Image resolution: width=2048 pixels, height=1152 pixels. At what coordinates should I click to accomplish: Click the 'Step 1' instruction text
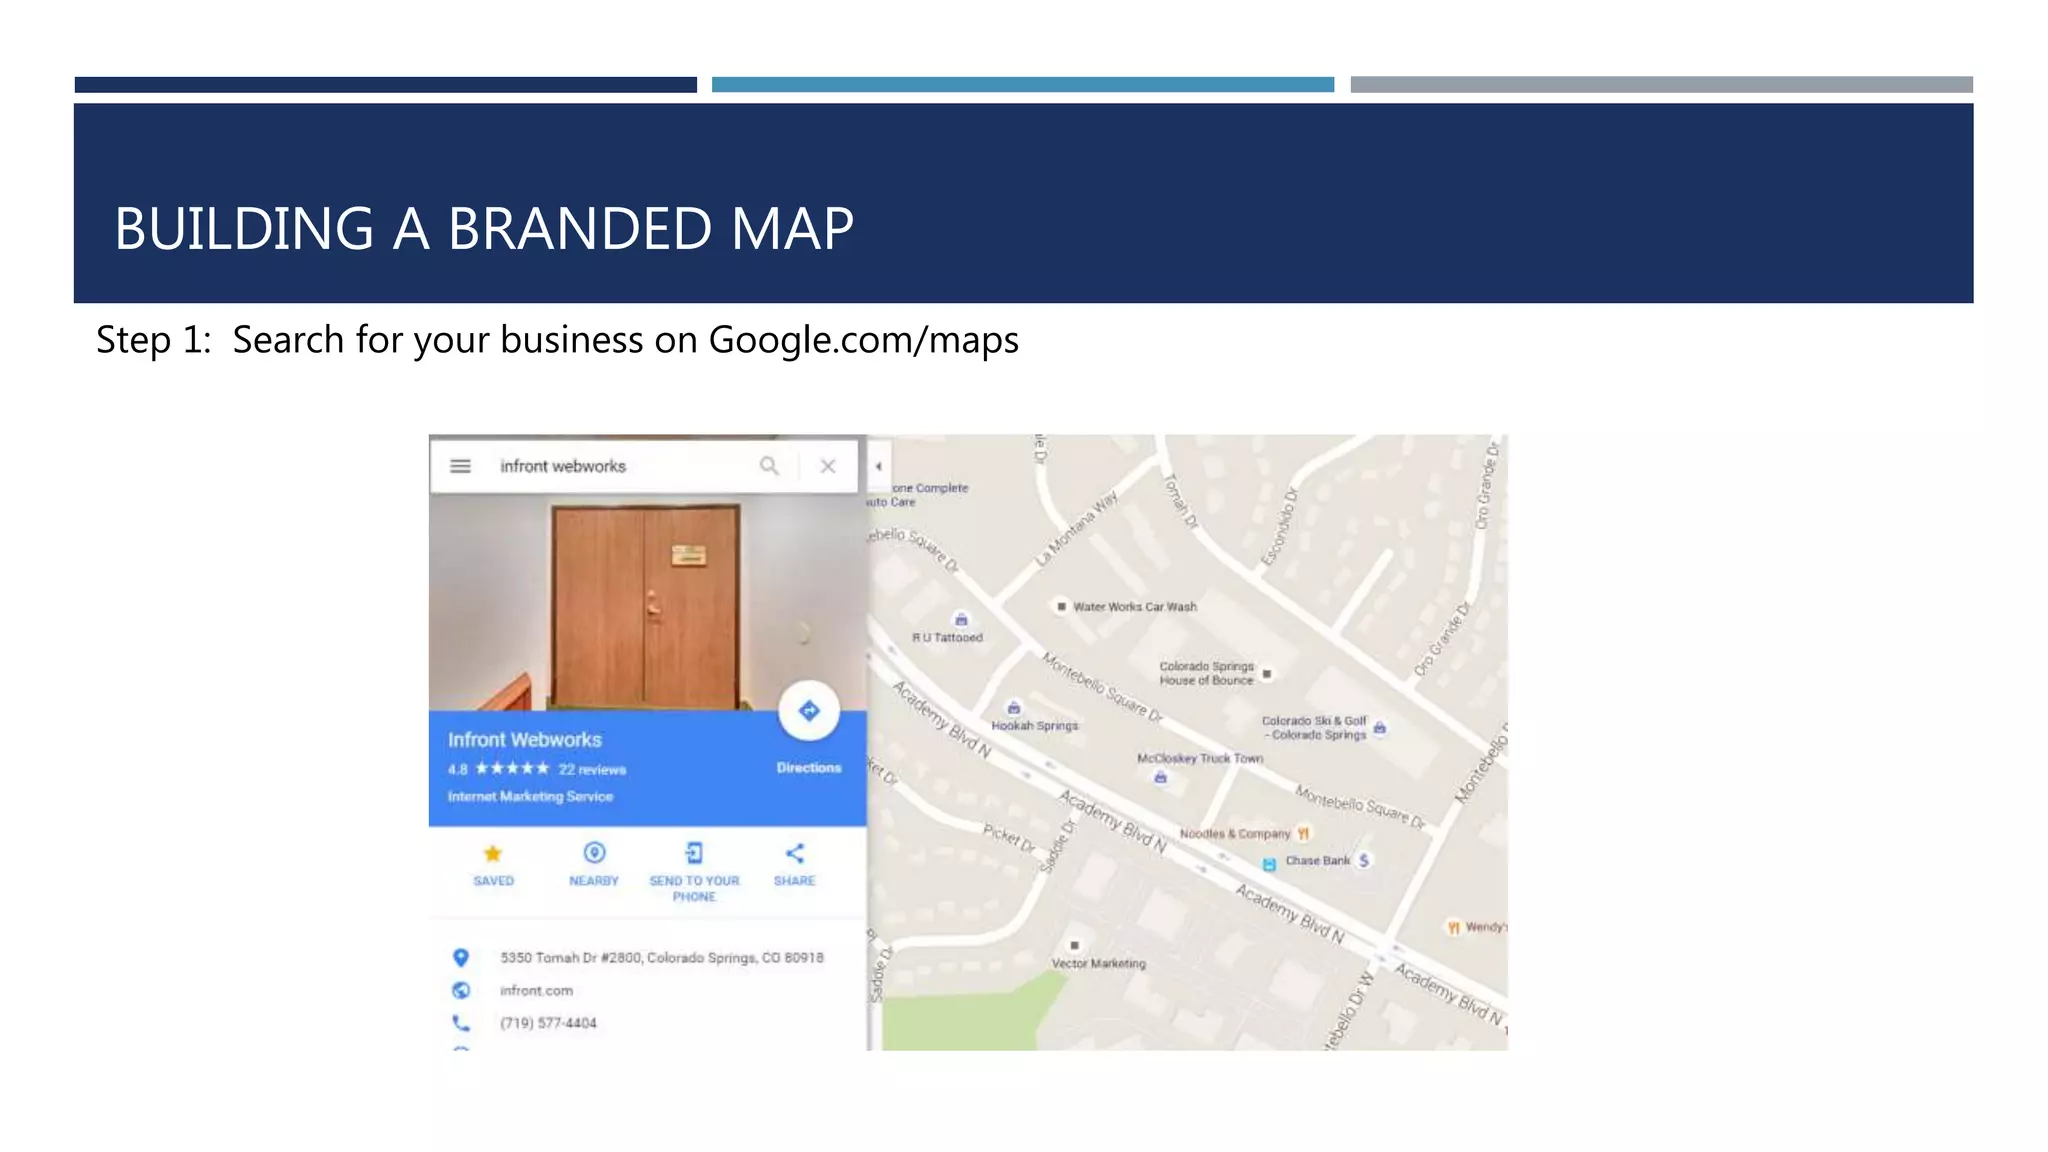[557, 340]
